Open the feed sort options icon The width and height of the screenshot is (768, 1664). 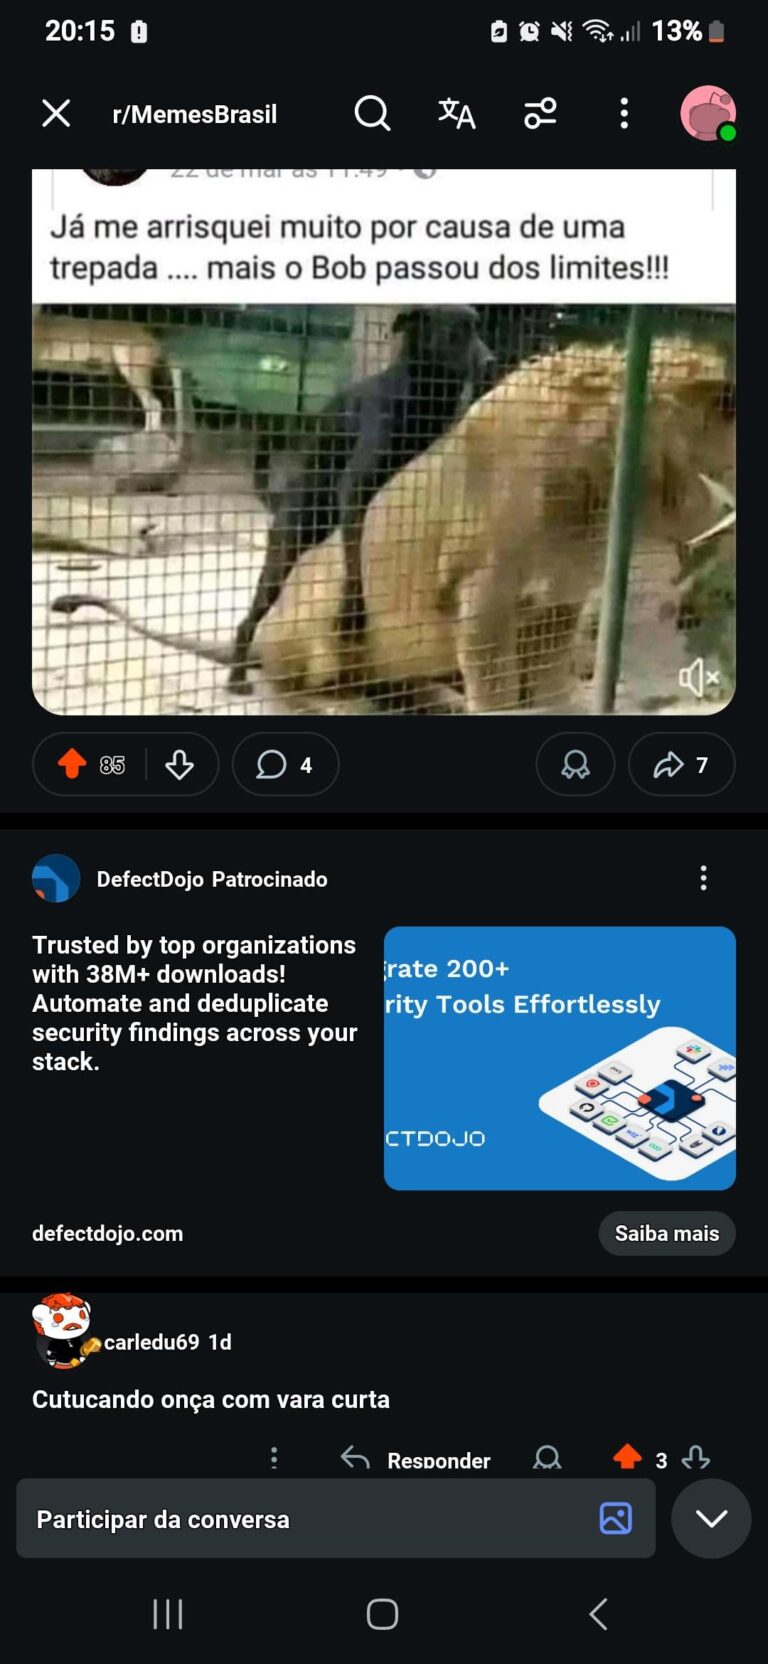540,113
